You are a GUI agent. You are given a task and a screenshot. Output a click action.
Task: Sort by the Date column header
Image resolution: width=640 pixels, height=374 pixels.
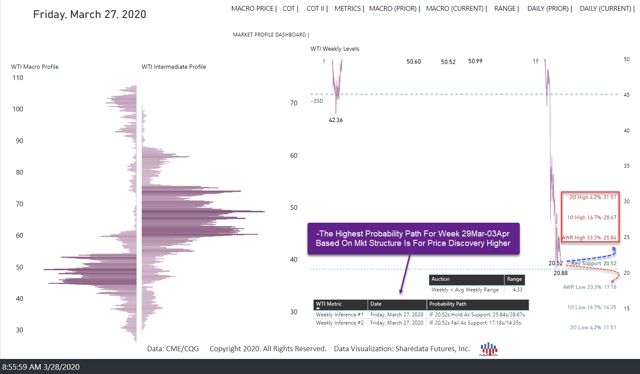coord(397,304)
